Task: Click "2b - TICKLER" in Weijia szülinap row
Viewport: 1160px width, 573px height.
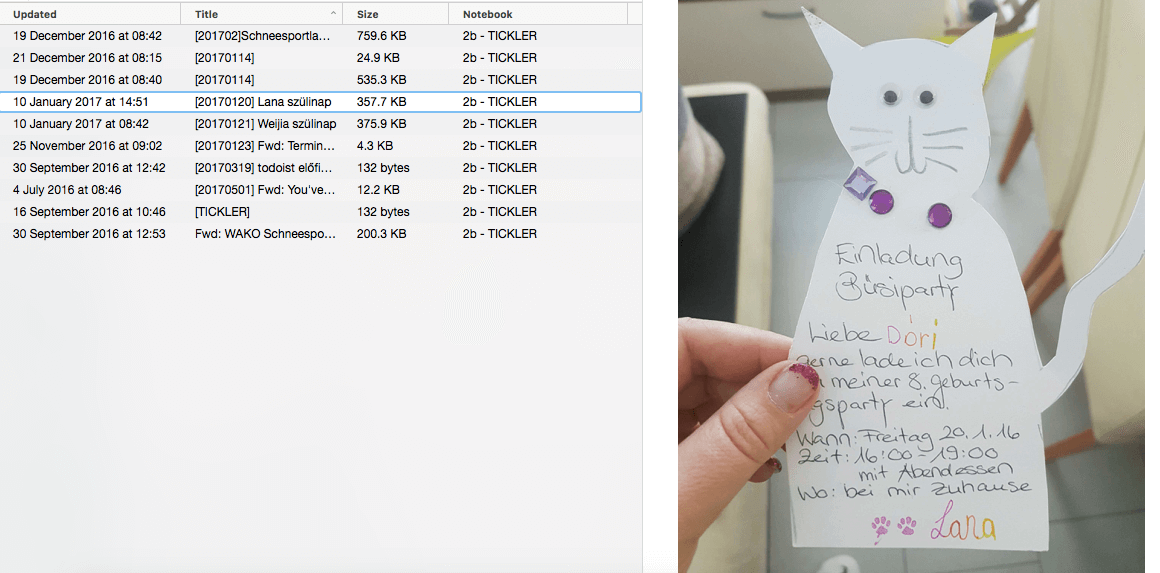Action: coord(499,123)
